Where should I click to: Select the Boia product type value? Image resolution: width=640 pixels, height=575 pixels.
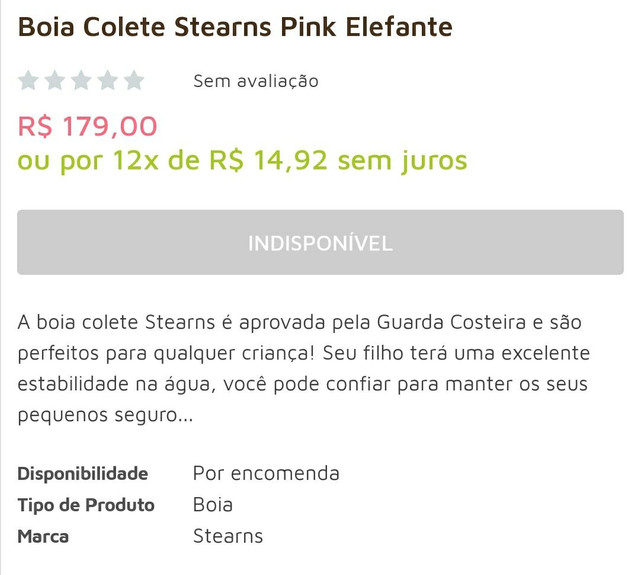(x=213, y=505)
